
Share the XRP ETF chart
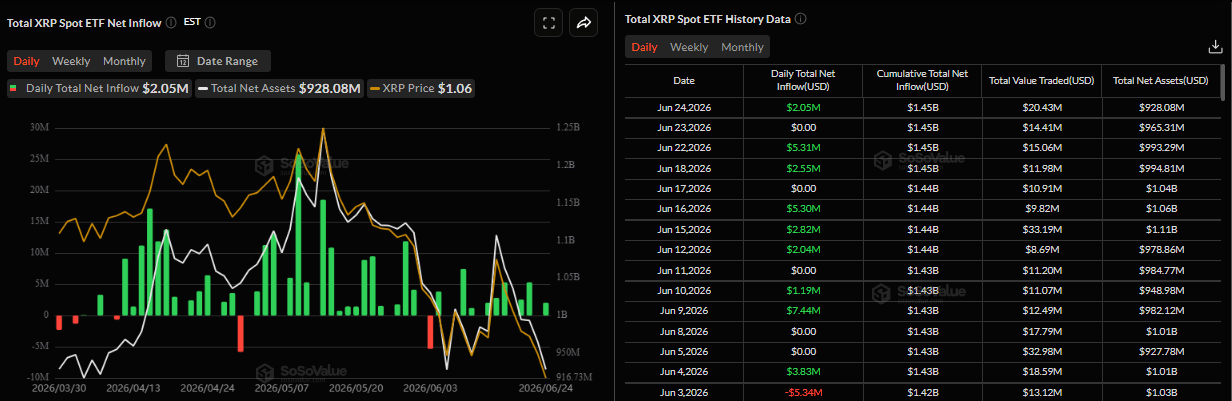pos(584,23)
